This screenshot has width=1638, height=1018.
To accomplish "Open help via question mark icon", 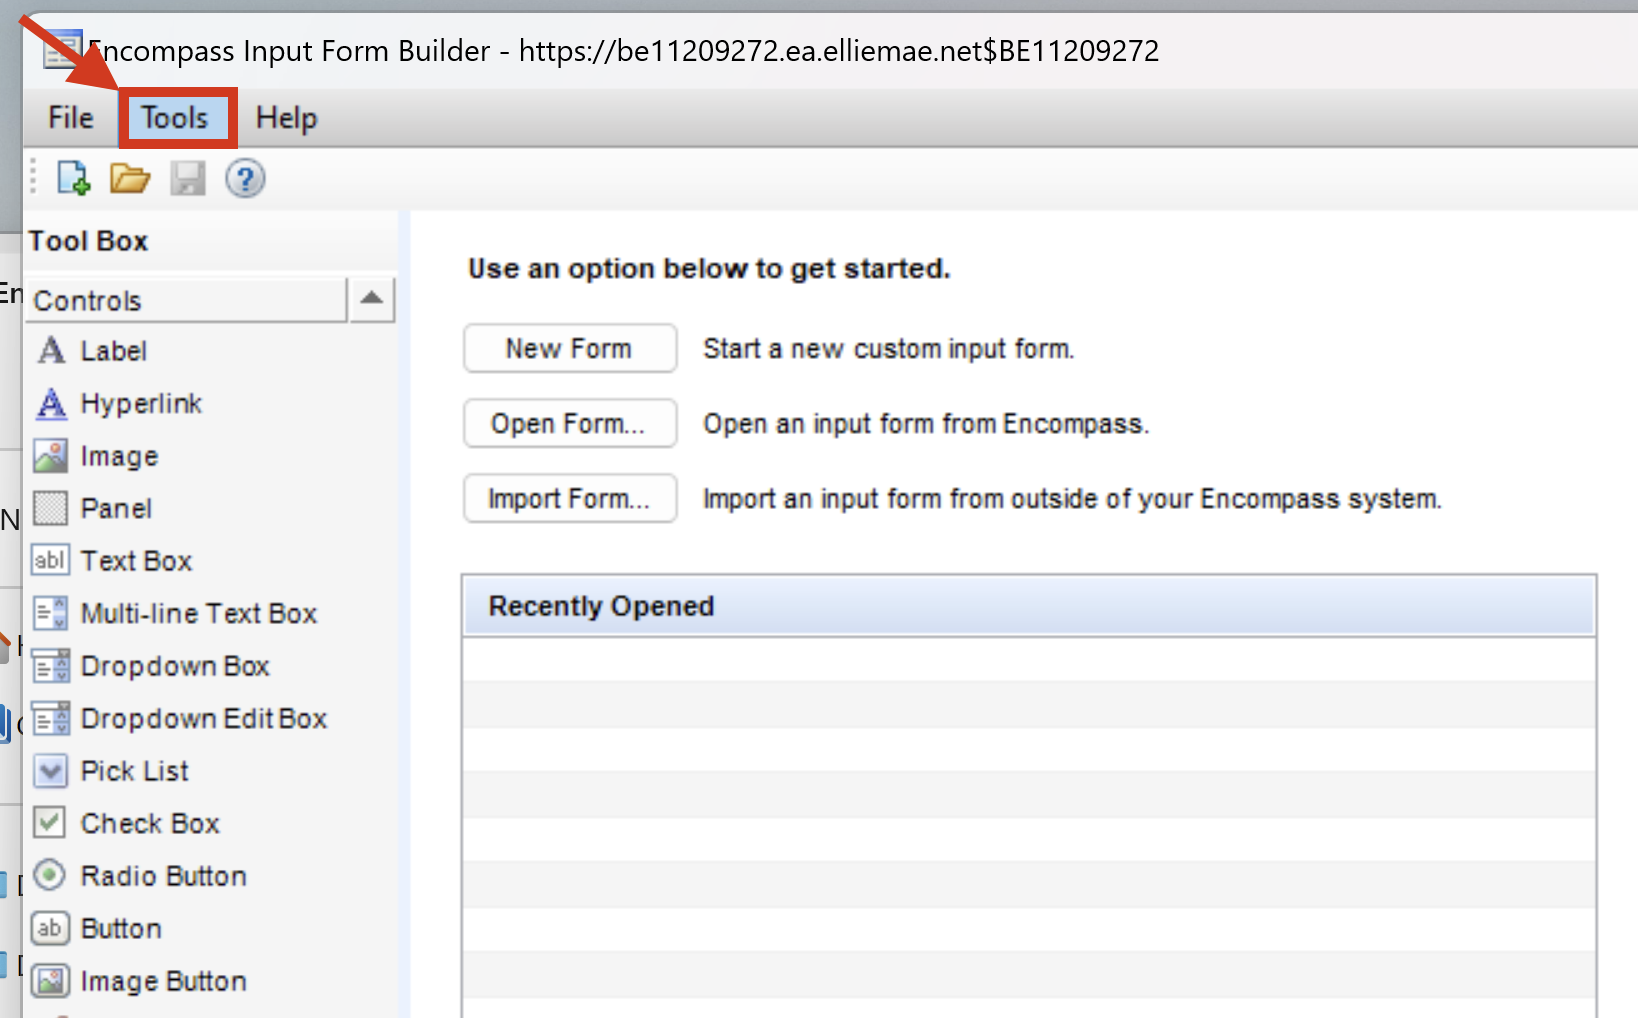I will point(245,179).
